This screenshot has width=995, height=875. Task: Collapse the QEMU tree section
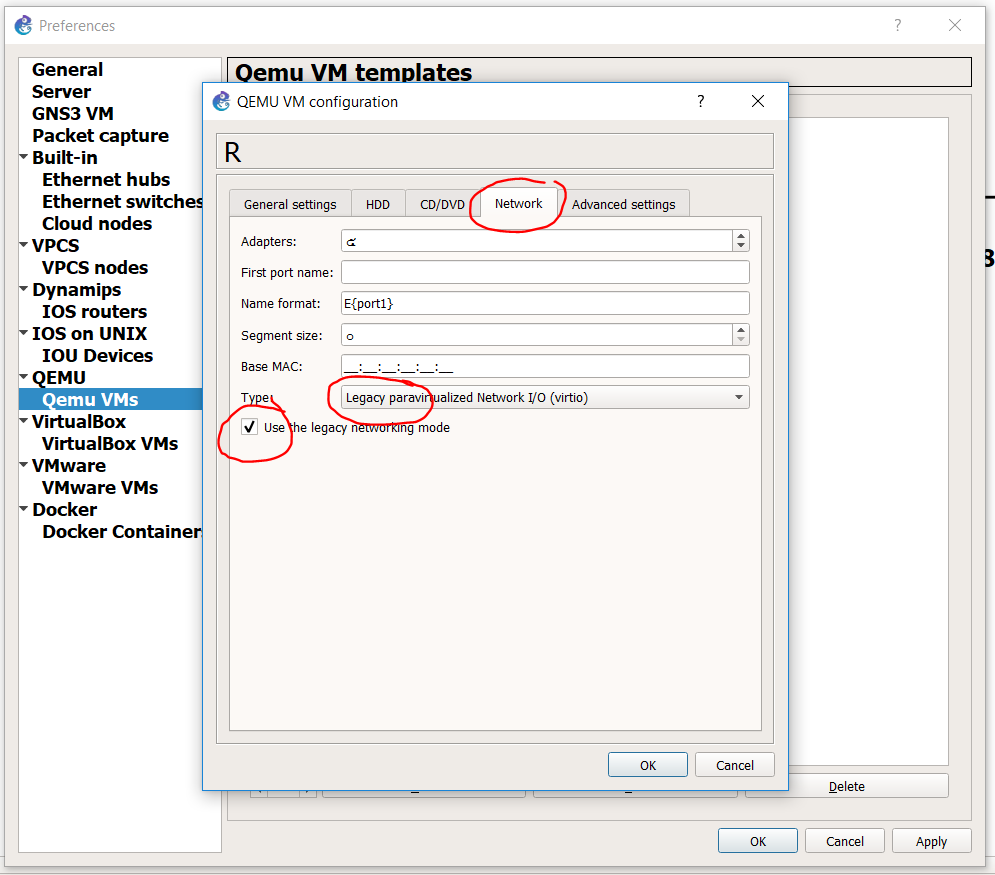point(23,376)
